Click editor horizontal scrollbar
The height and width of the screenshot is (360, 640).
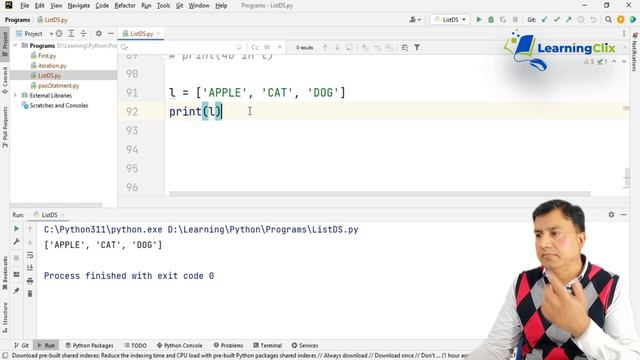[380, 194]
